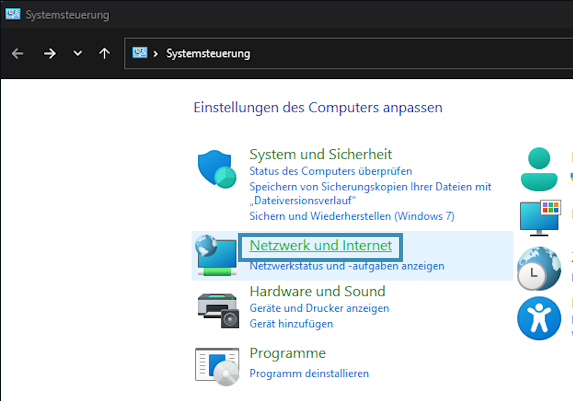This screenshot has height=401, width=573.
Task: Click the System und Sicherheit shield icon
Action: (x=217, y=169)
